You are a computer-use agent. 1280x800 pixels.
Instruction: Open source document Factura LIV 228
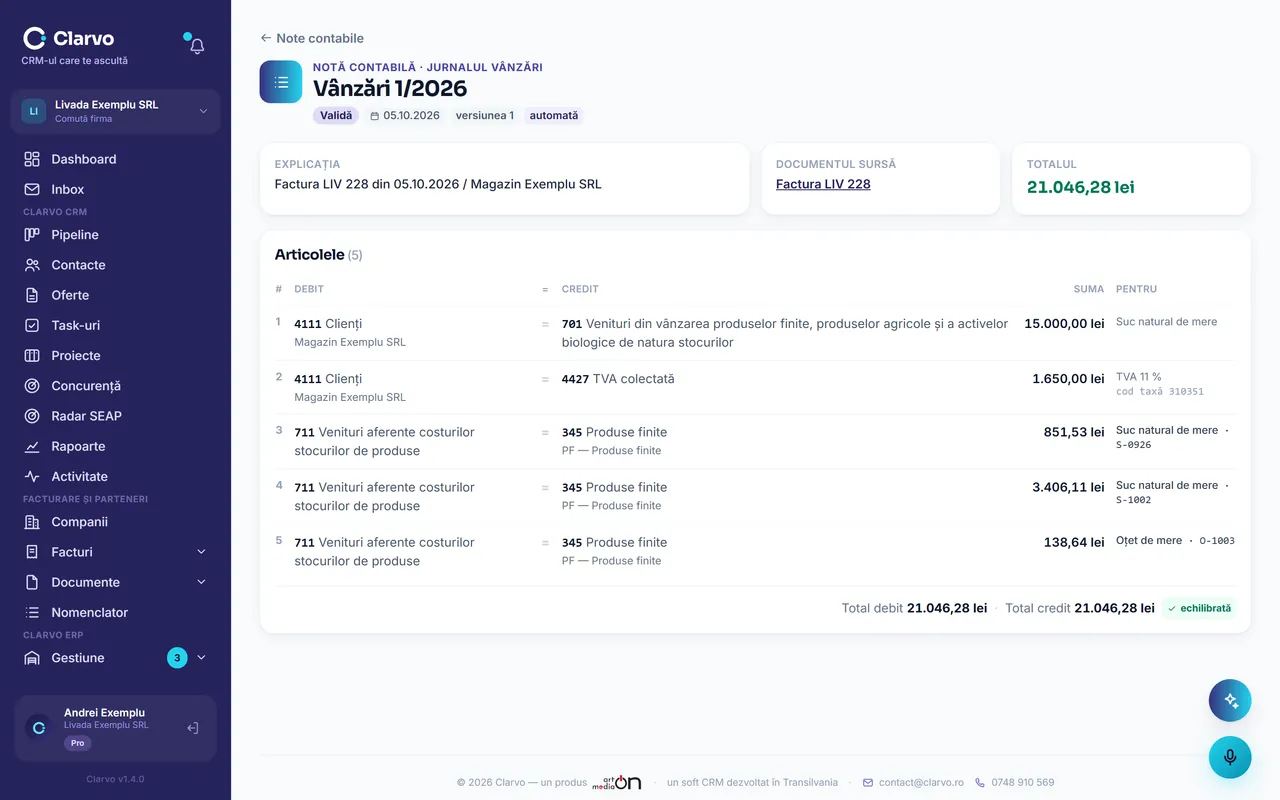point(823,184)
